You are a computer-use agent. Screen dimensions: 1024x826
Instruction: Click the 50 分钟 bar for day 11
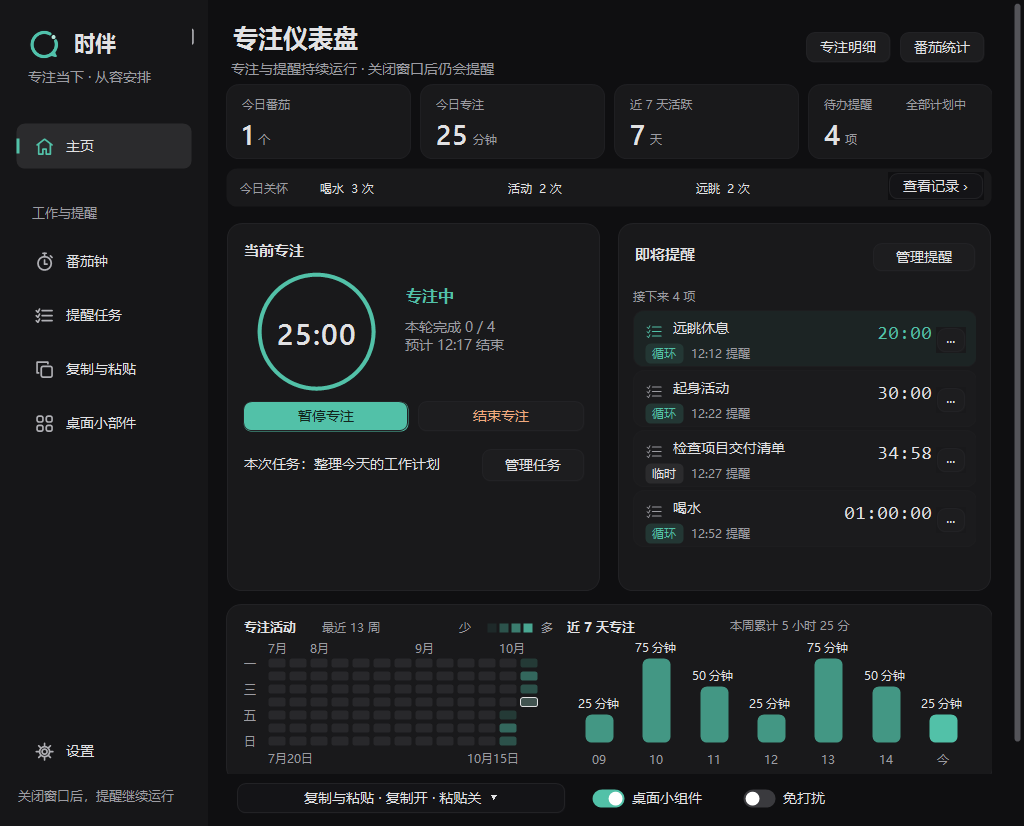click(714, 714)
